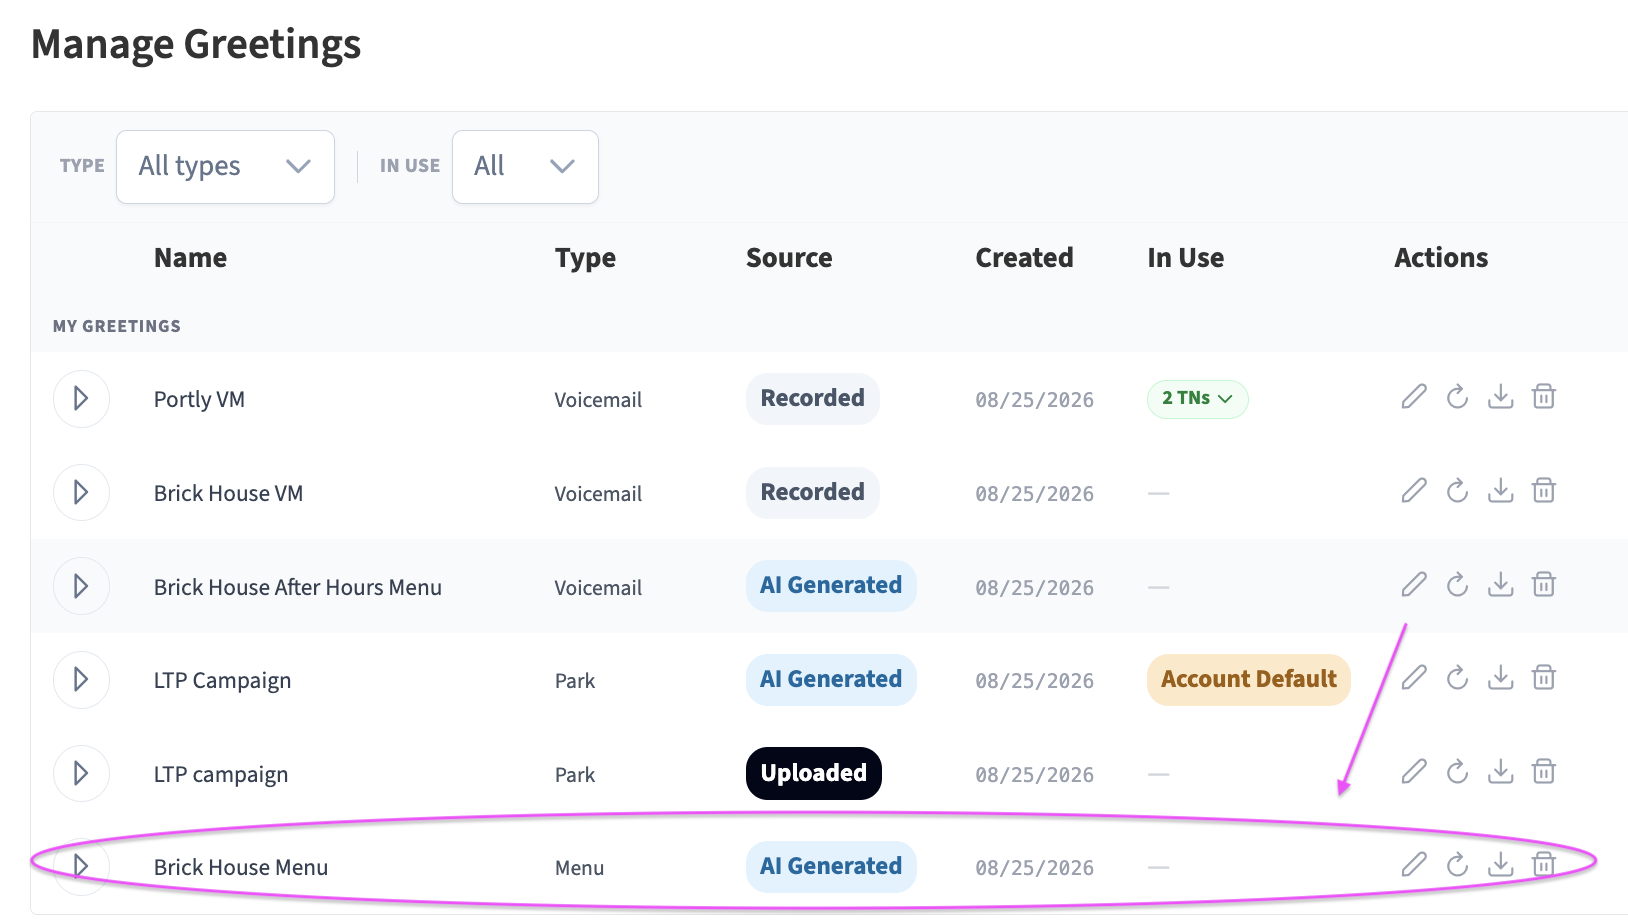Viewport: 1628px width, 922px height.
Task: Select the Portly VM name
Action: [199, 399]
